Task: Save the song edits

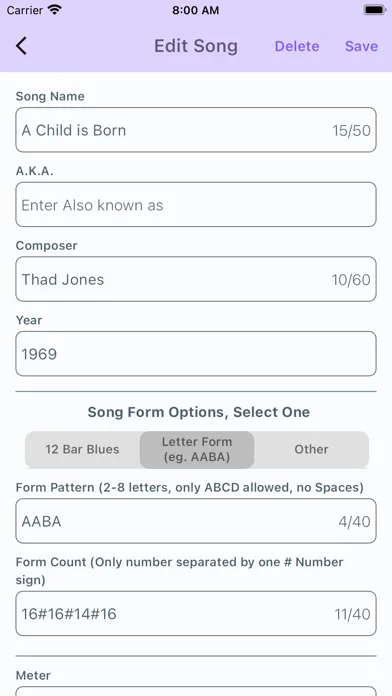Action: point(361,46)
